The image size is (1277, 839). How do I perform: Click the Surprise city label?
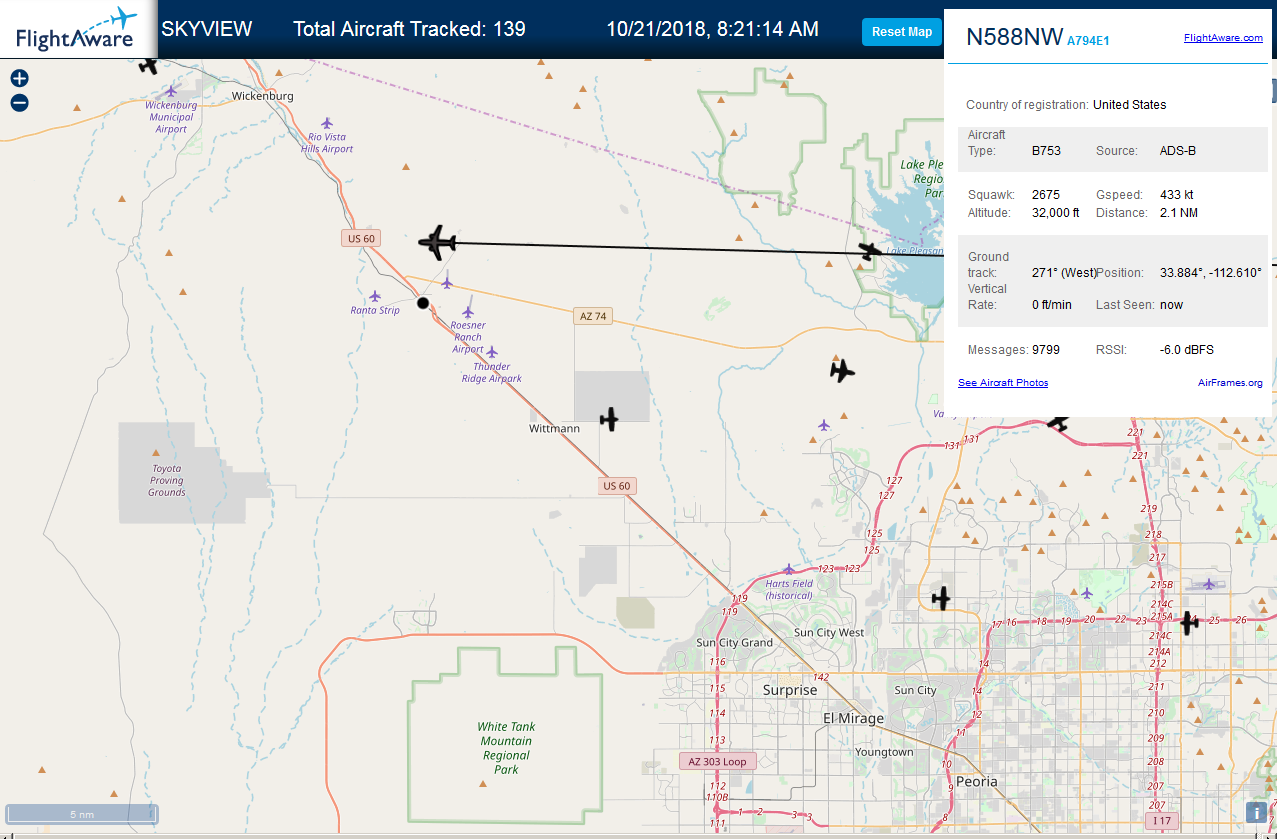pyautogui.click(x=790, y=691)
